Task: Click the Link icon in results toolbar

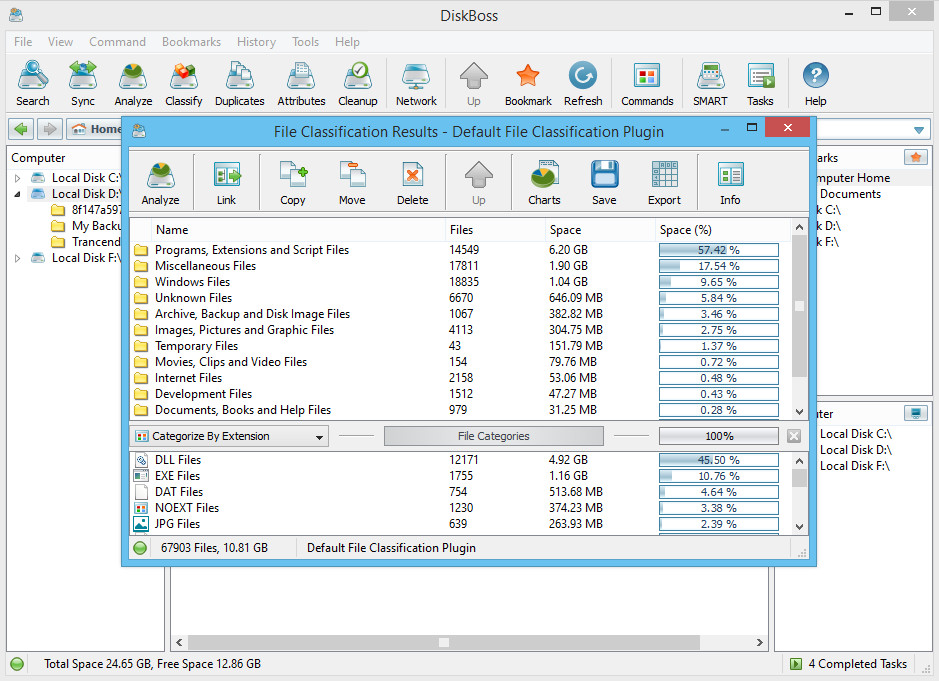Action: coord(227,183)
